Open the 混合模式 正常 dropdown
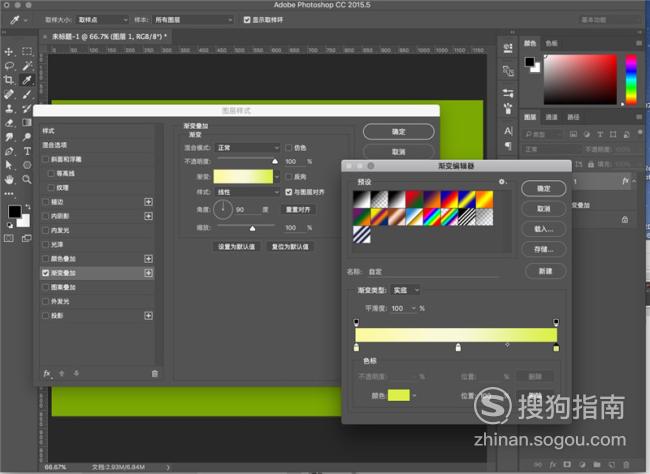This screenshot has width=650, height=474. coord(248,148)
